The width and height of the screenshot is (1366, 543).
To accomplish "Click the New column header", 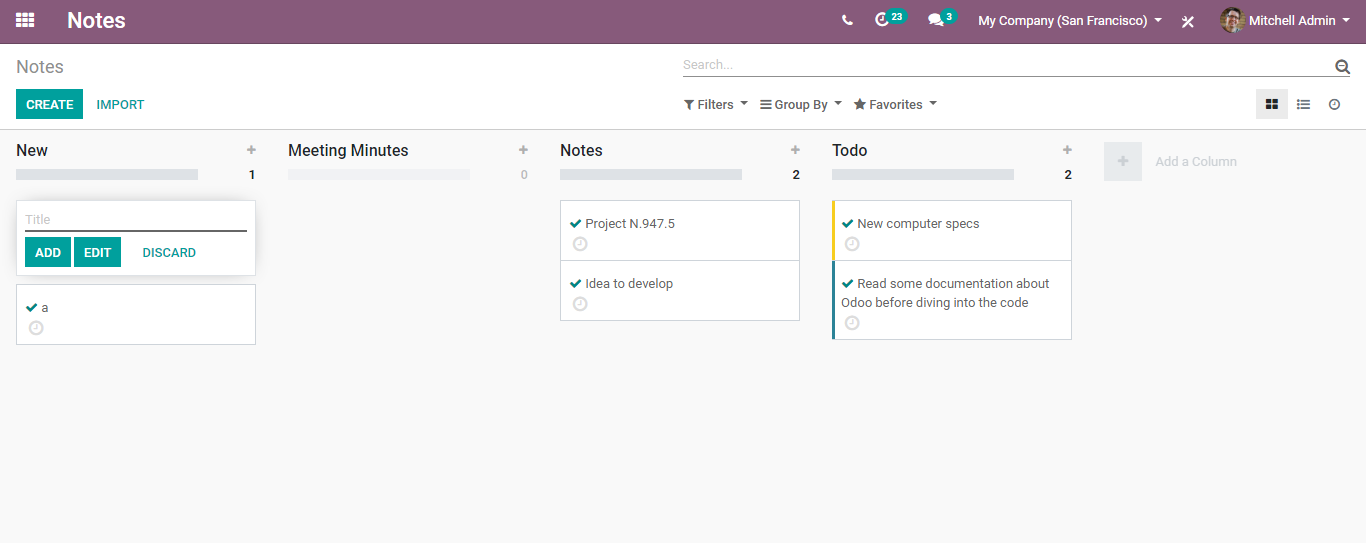I will [32, 150].
